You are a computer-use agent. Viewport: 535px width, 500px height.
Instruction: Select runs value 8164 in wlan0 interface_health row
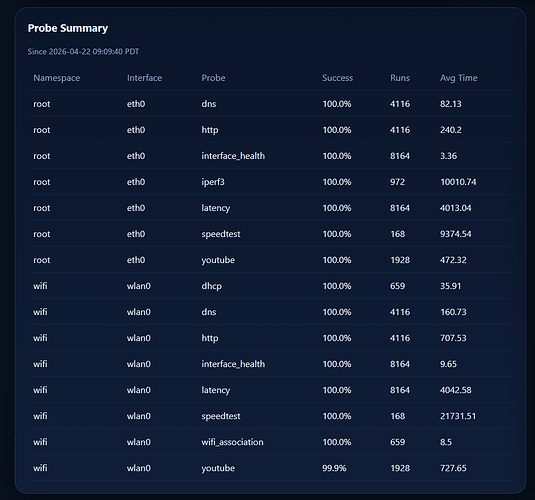click(400, 364)
